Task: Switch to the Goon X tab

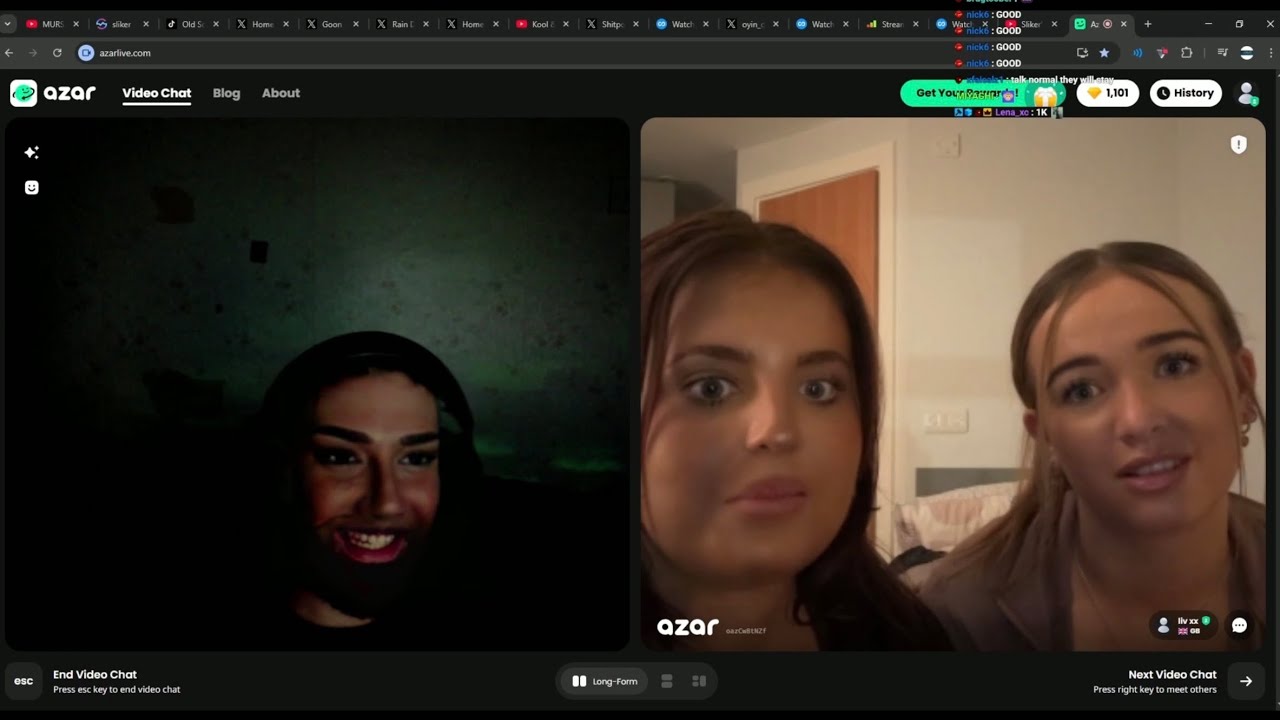Action: tap(331, 24)
